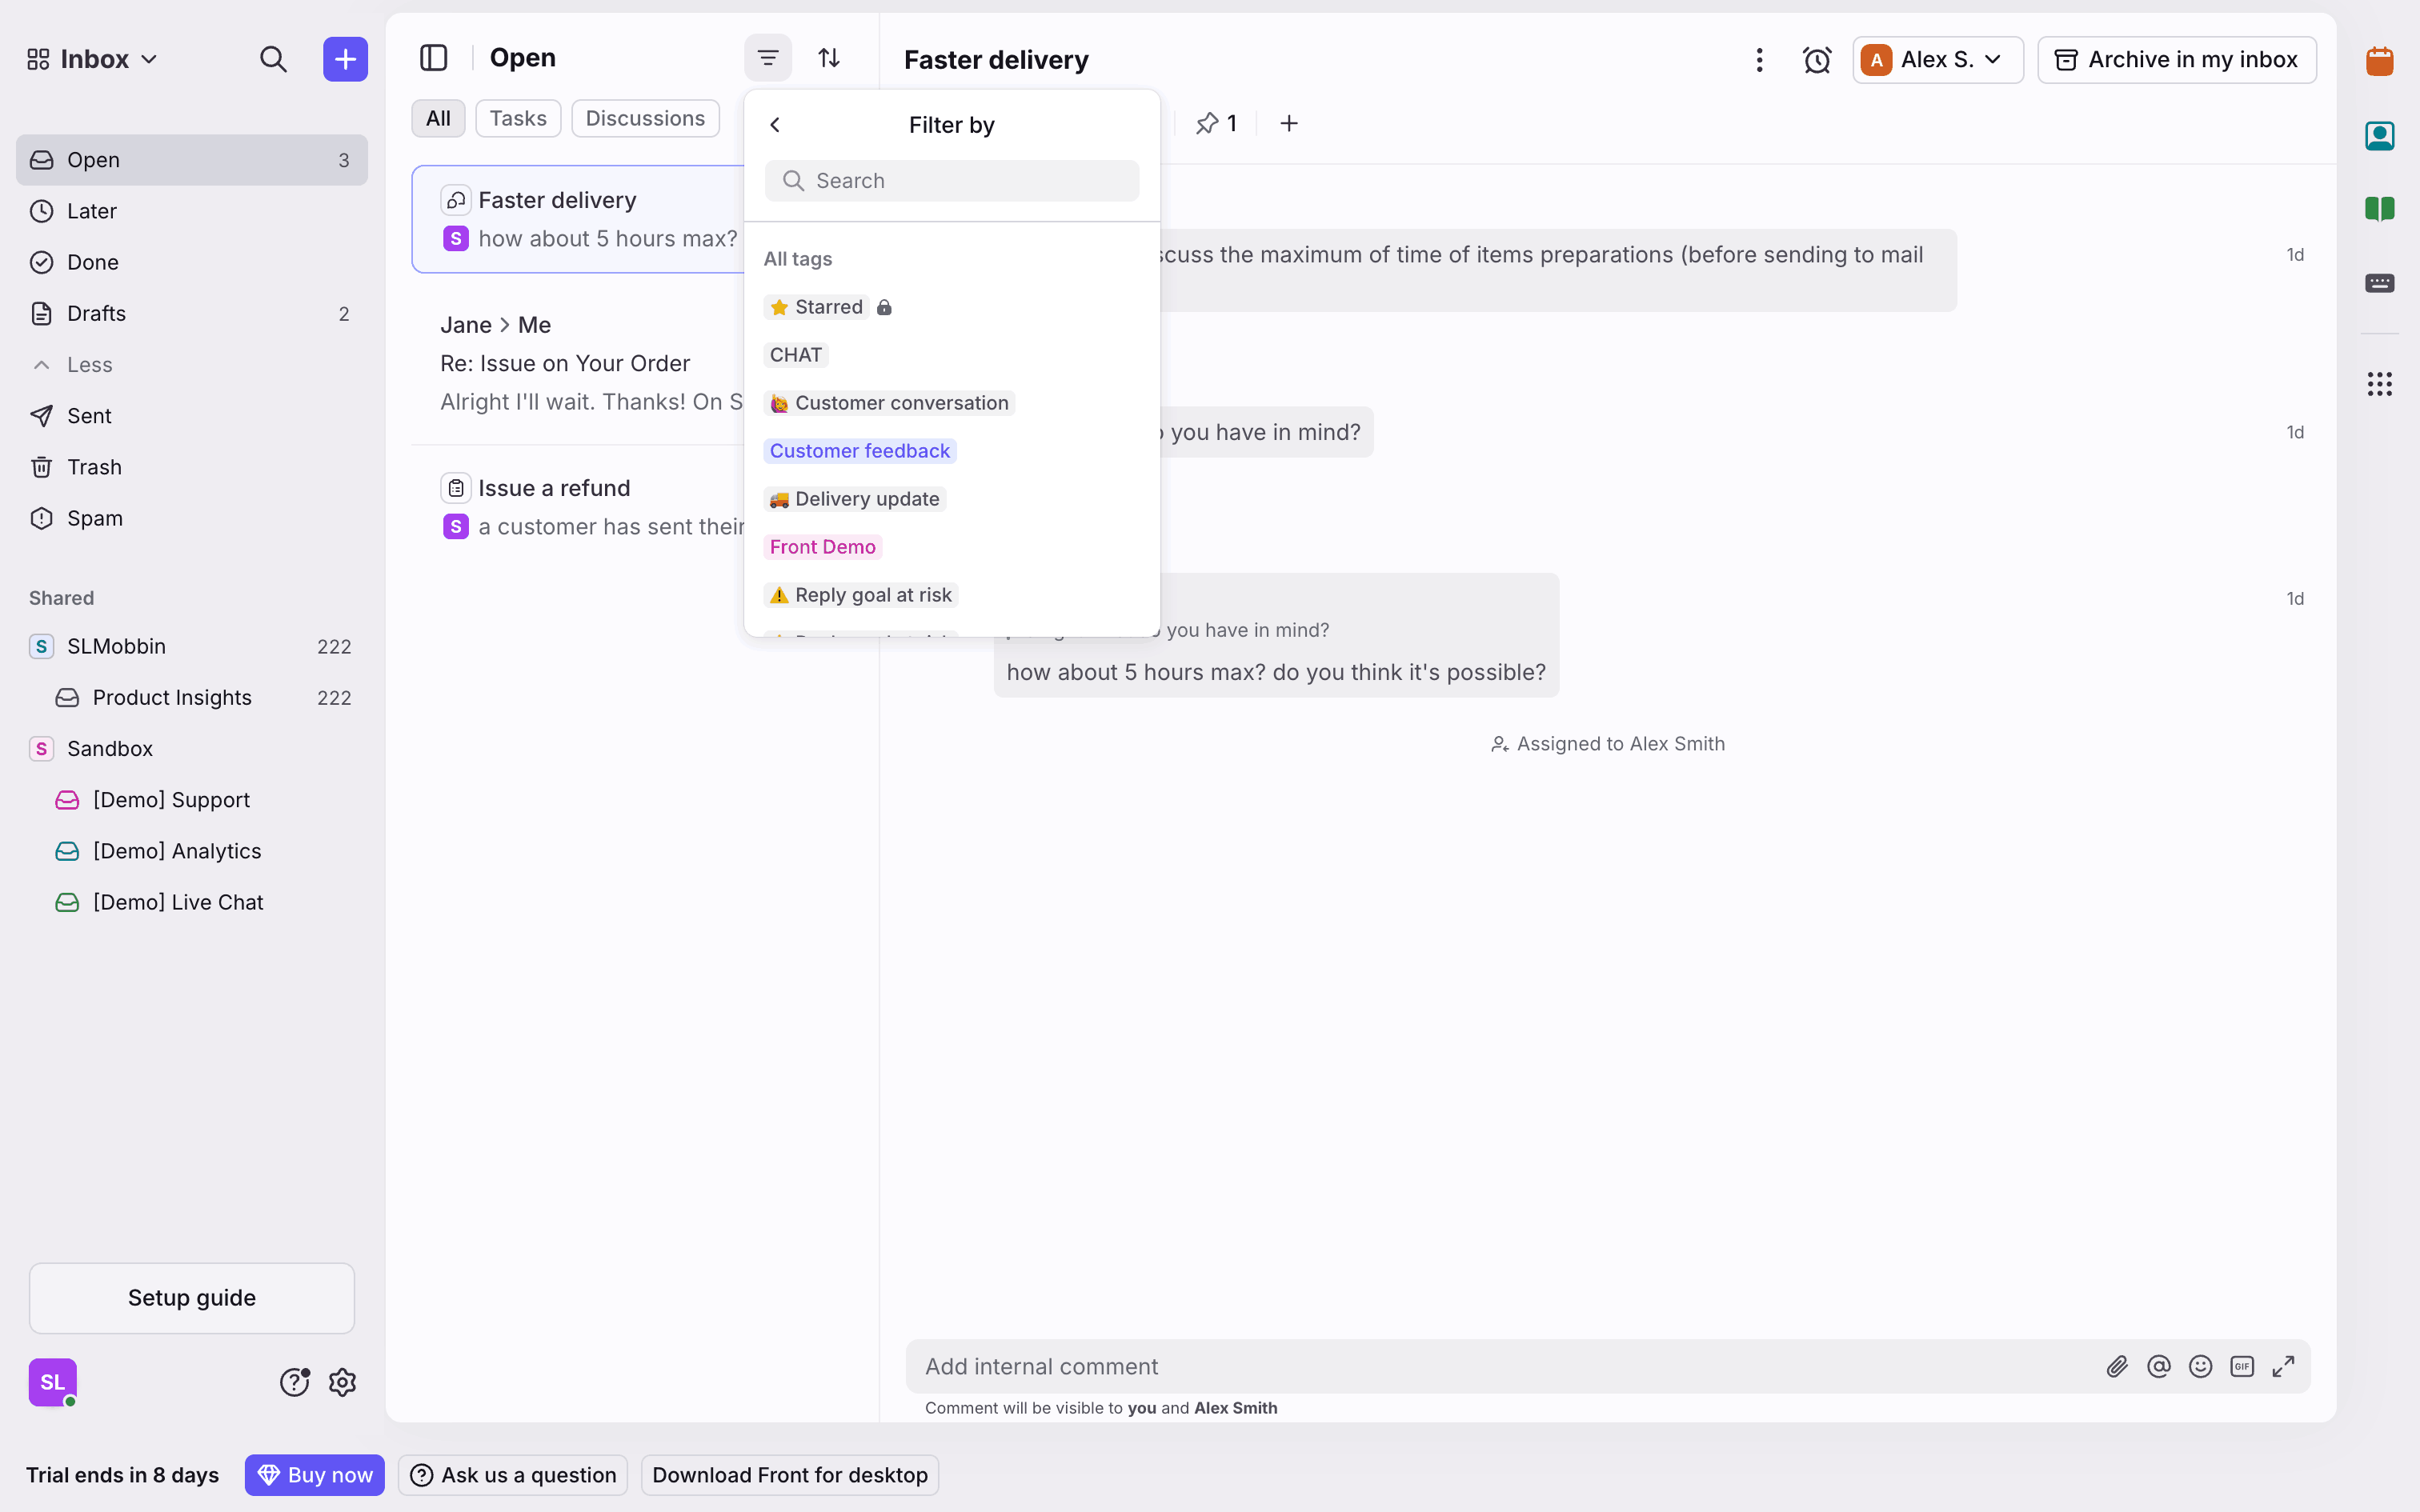The image size is (2420, 1512).
Task: Click the pinned items pin icon
Action: (x=1208, y=123)
